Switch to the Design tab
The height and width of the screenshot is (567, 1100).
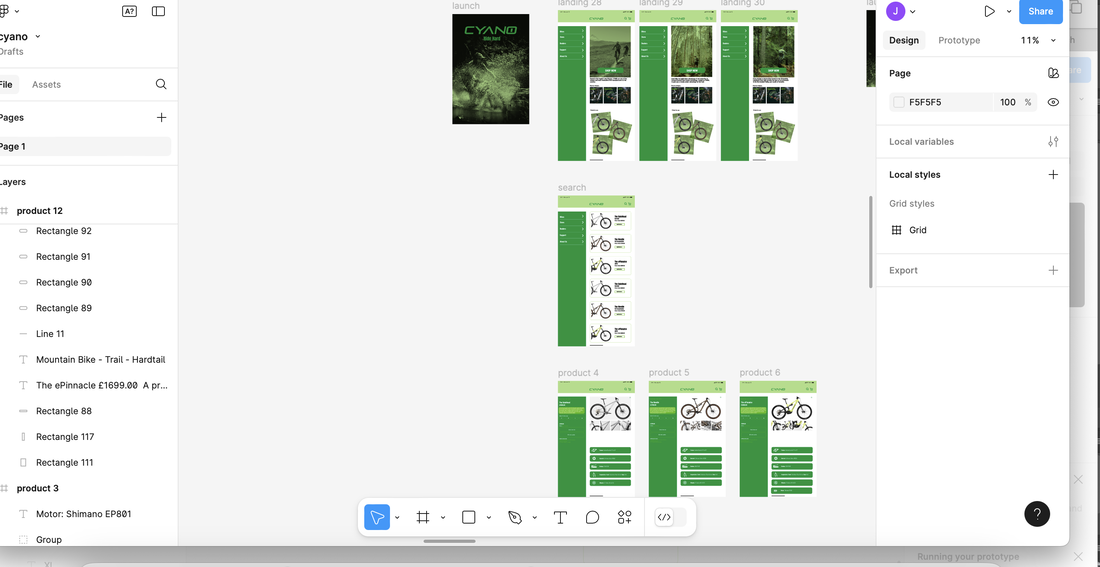[904, 40]
